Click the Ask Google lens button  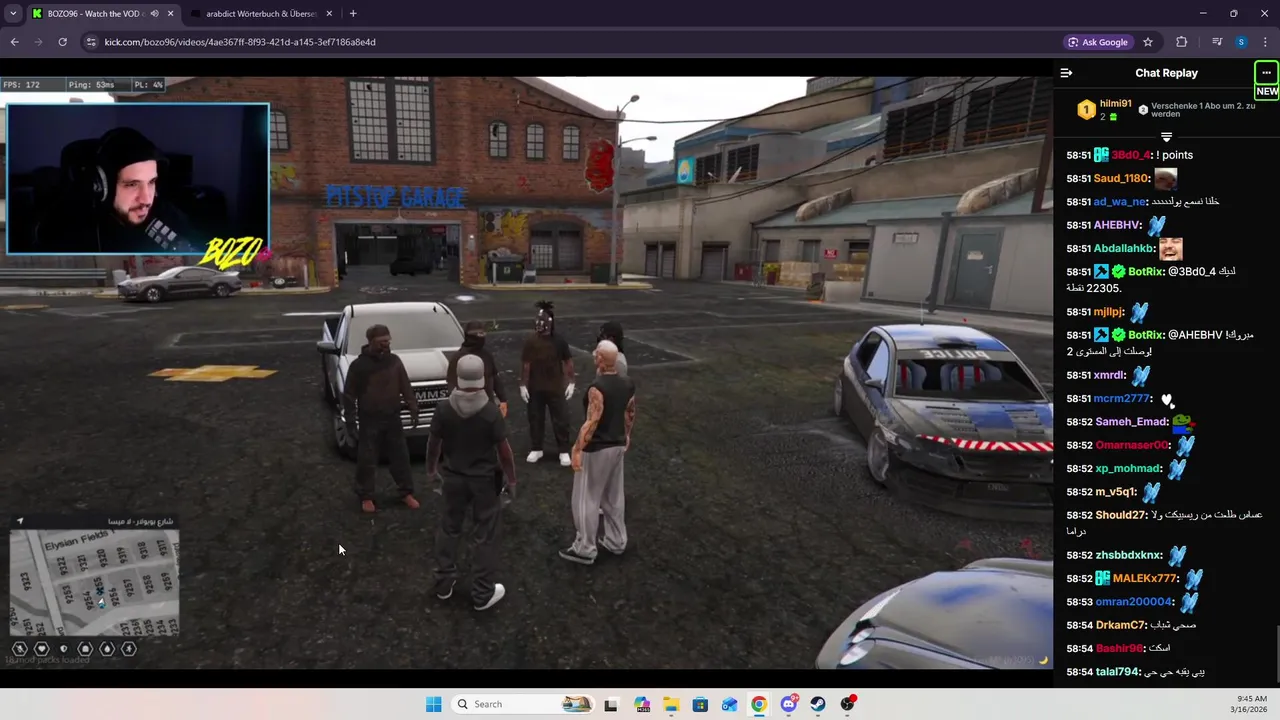[1098, 42]
